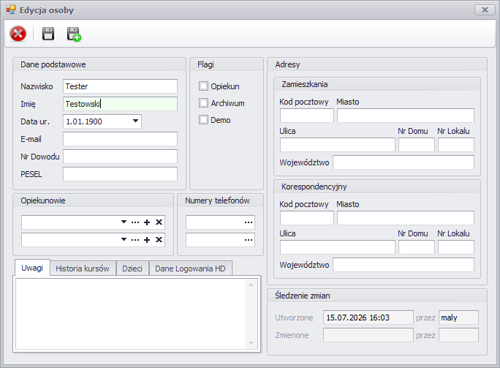
Task: Focus the Nr Dowodu input field
Action: click(120, 157)
